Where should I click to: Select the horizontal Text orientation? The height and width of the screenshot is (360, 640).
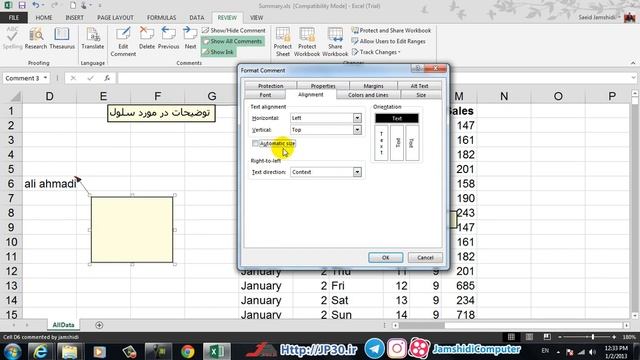(397, 118)
